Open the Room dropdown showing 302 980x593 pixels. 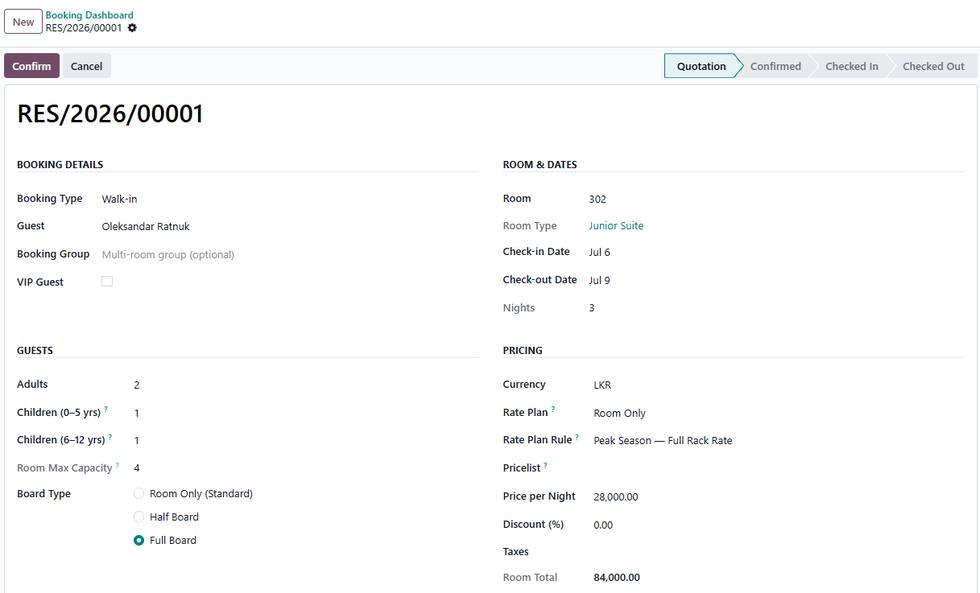(x=776, y=199)
